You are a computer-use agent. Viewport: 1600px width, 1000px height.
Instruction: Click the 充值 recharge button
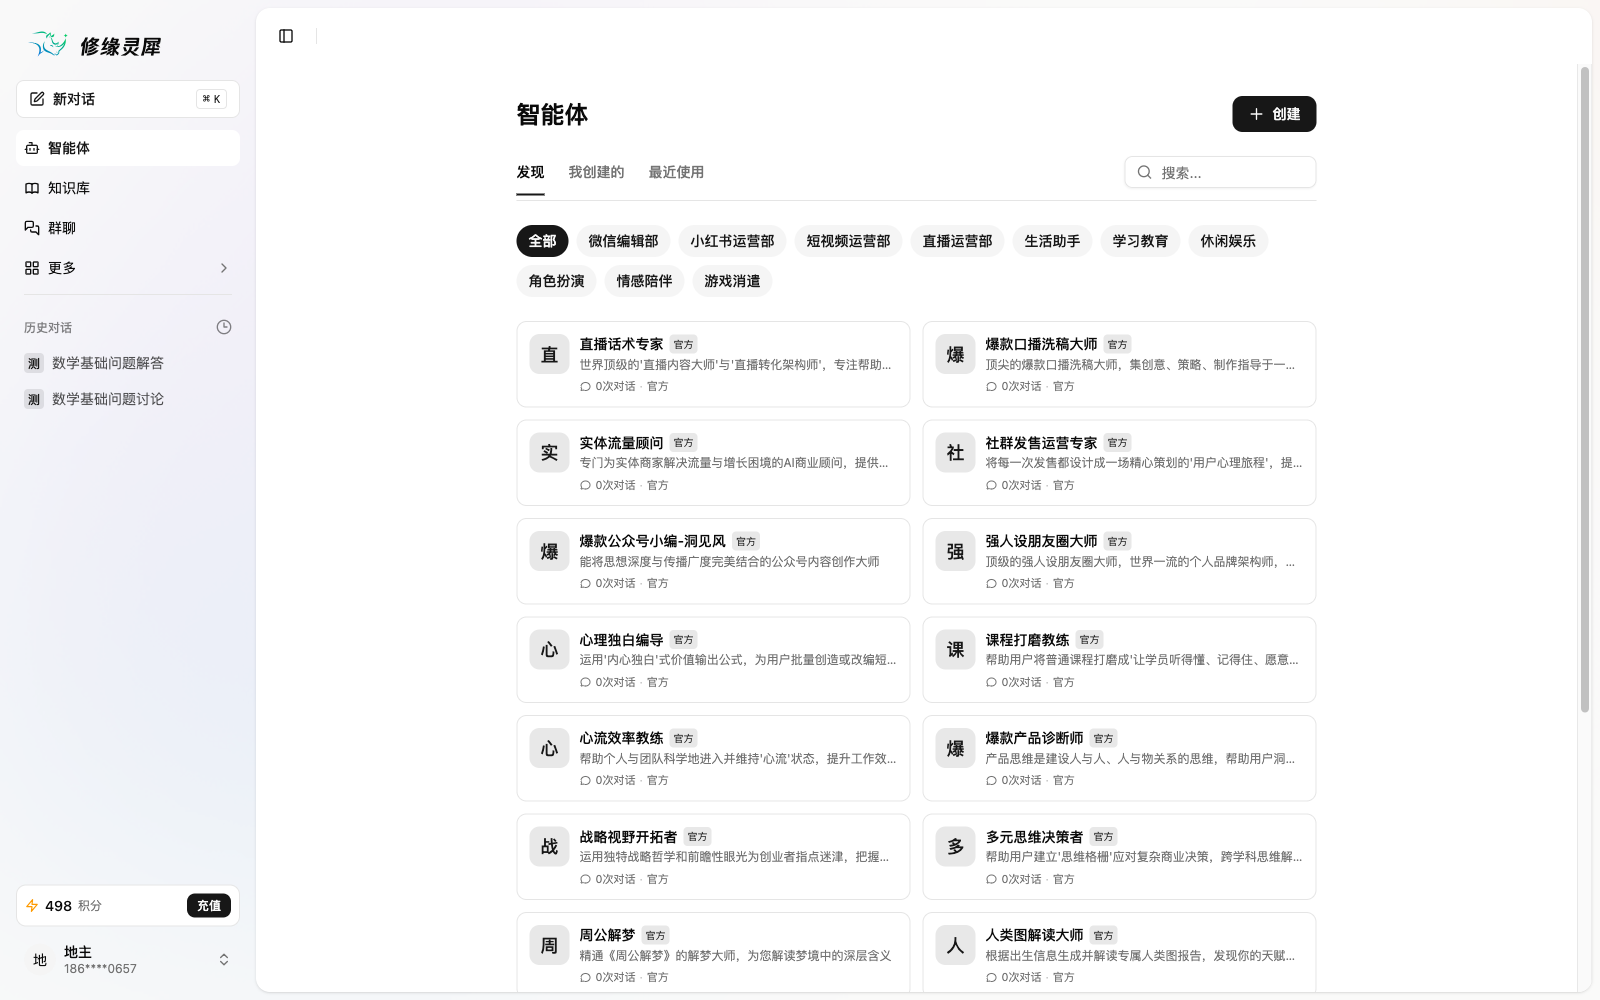click(209, 906)
